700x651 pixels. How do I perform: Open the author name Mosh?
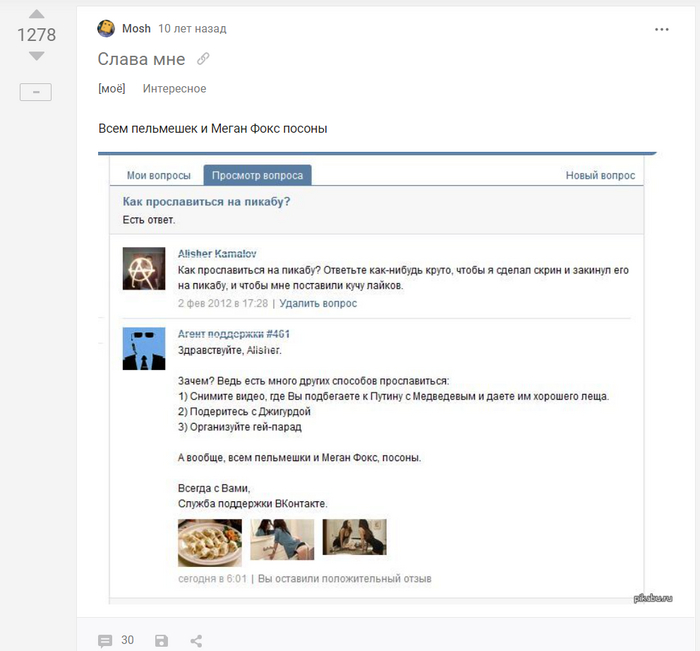[x=136, y=29]
